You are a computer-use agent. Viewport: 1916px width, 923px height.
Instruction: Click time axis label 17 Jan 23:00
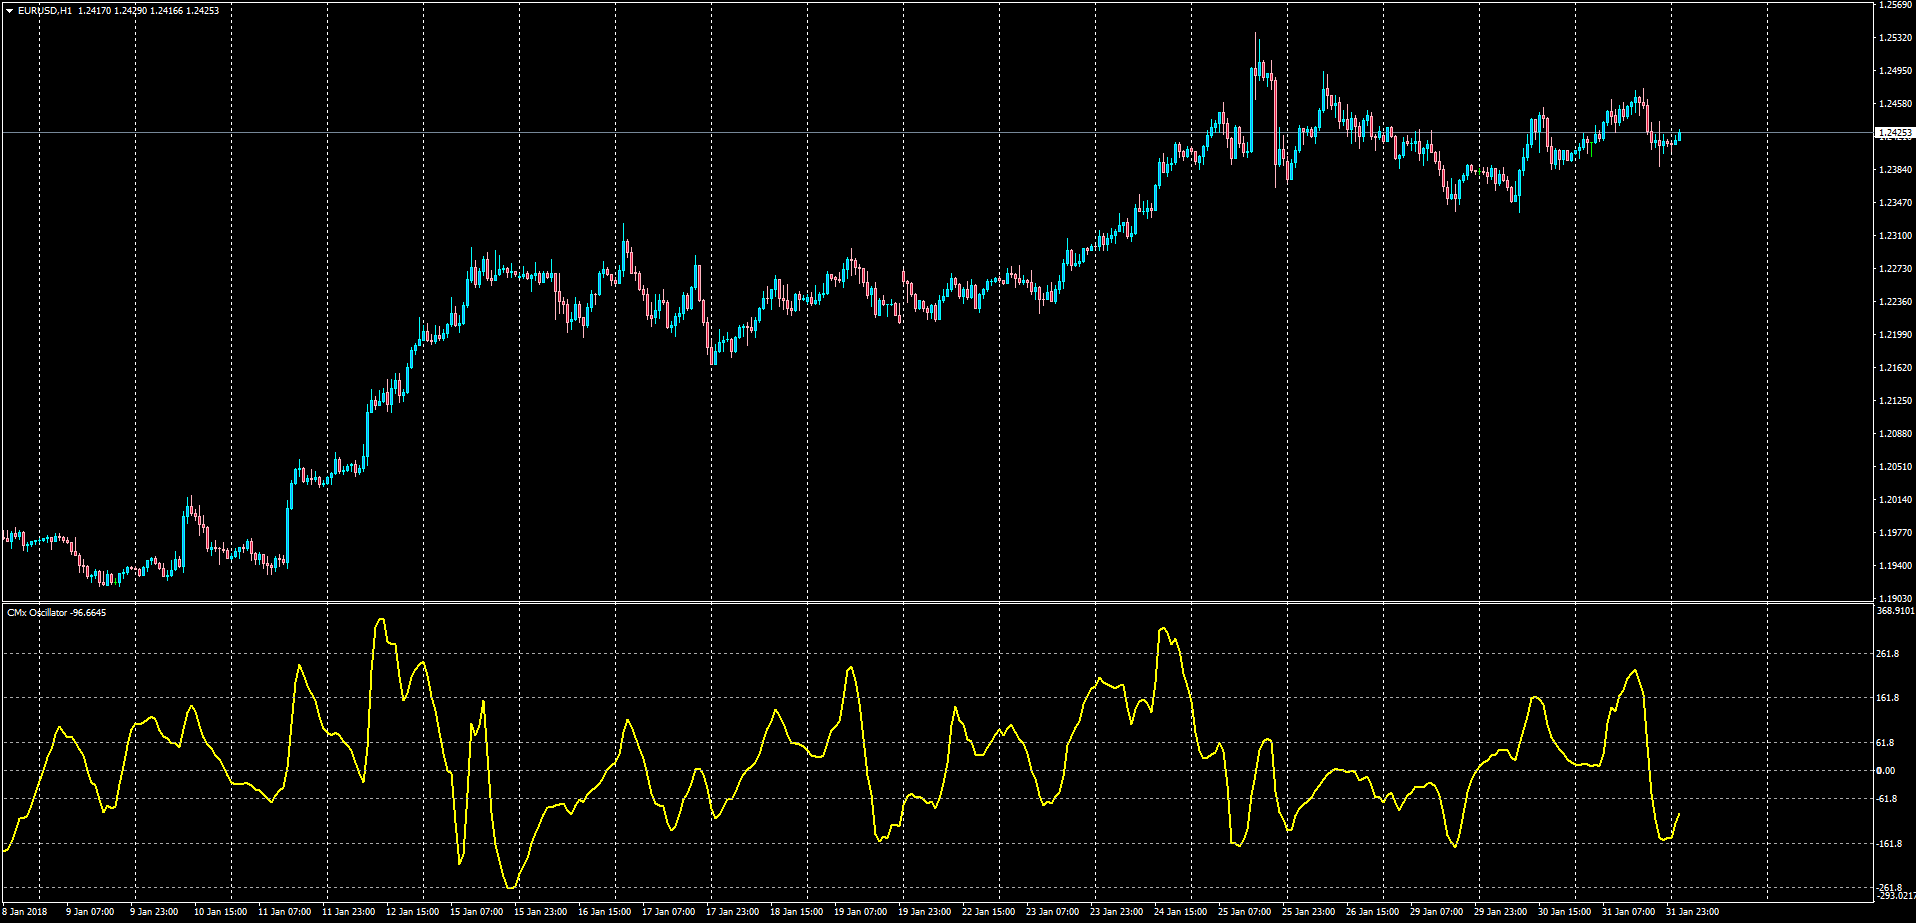(x=732, y=912)
